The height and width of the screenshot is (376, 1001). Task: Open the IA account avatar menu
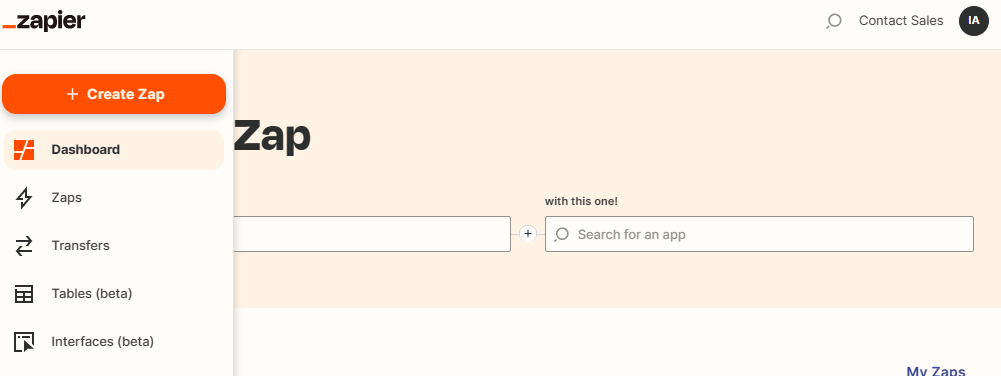[974, 21]
